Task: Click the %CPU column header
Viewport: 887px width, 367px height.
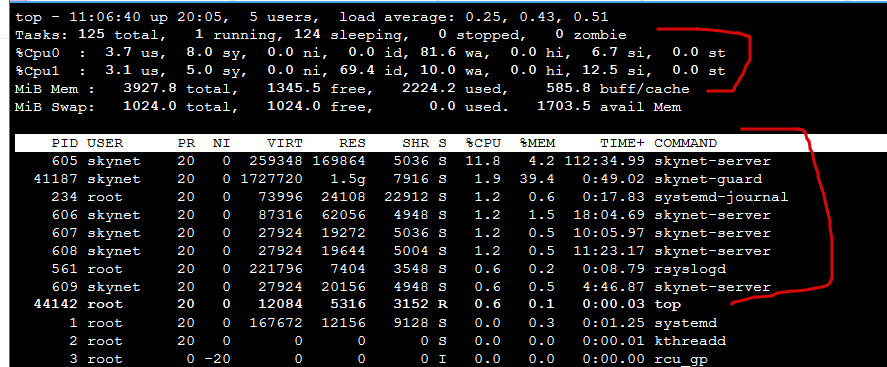Action: [483, 143]
